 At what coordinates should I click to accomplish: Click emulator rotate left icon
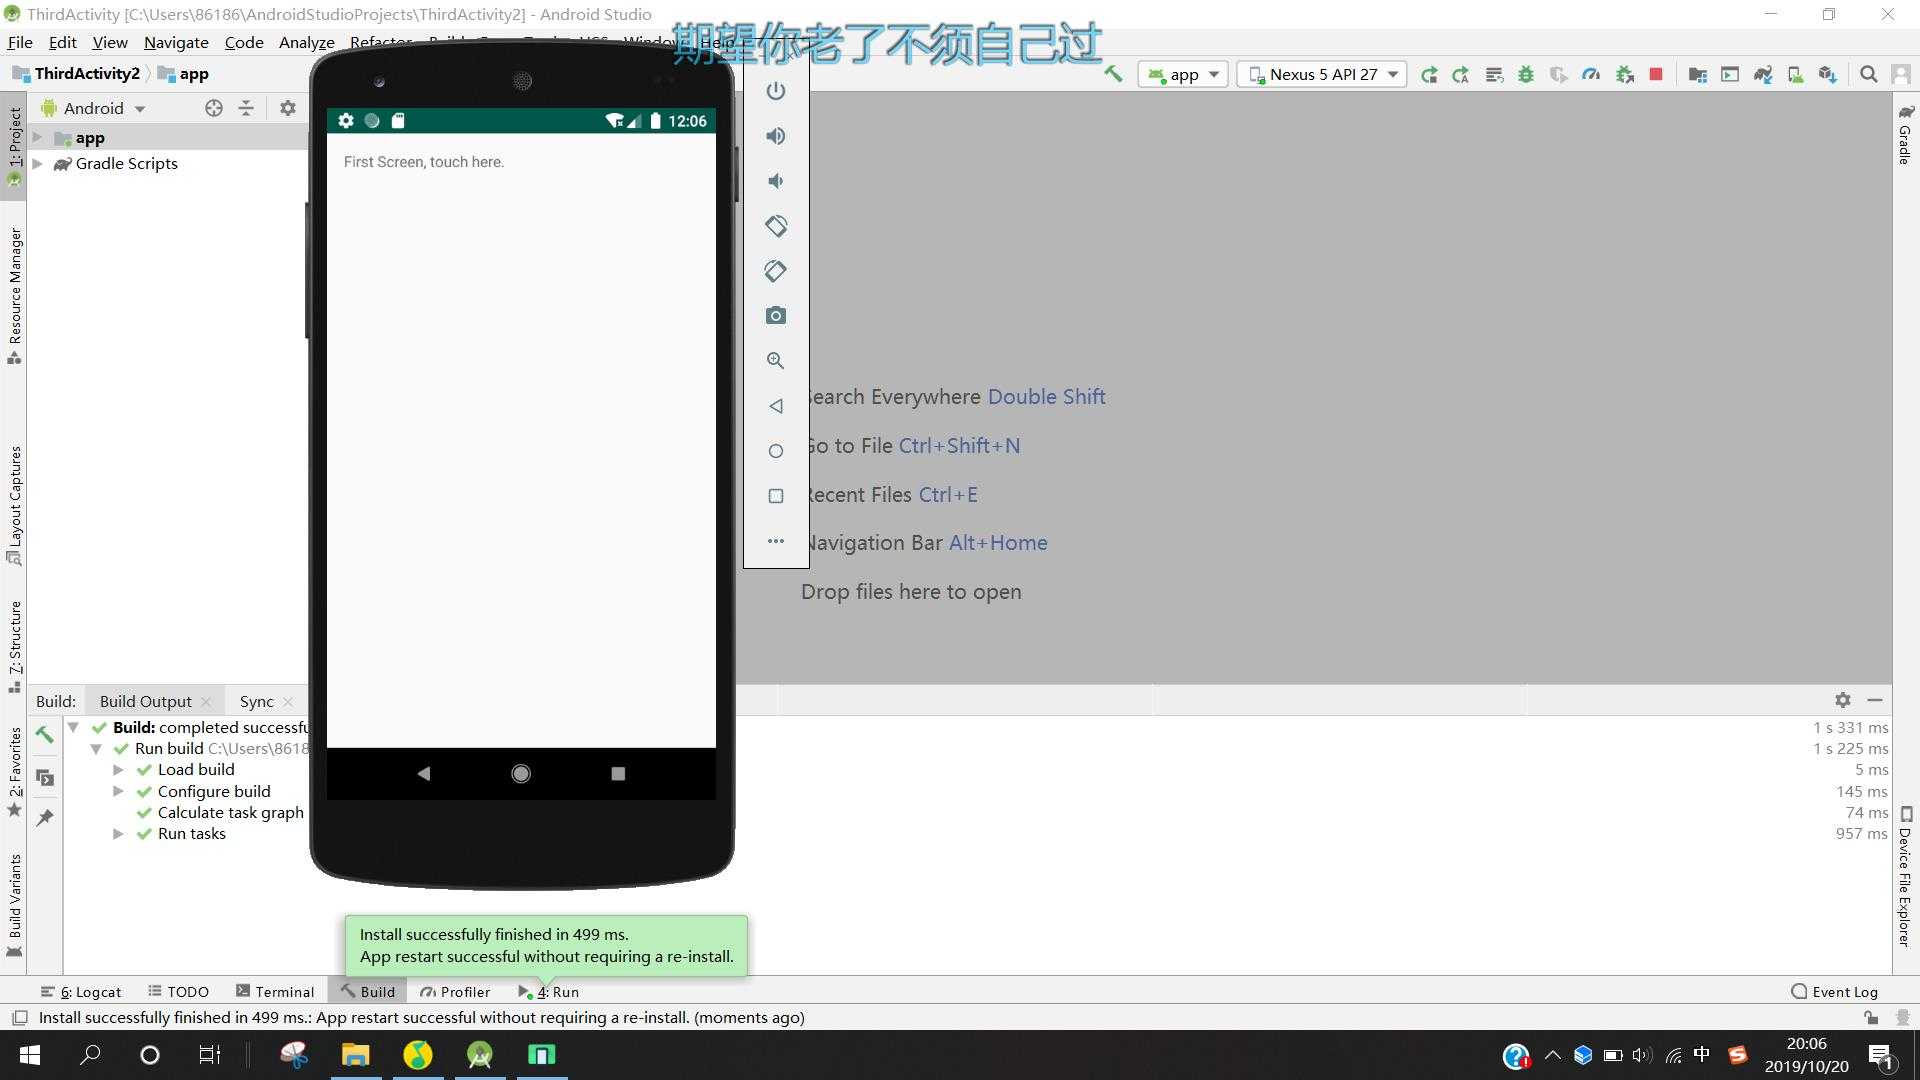(x=776, y=226)
